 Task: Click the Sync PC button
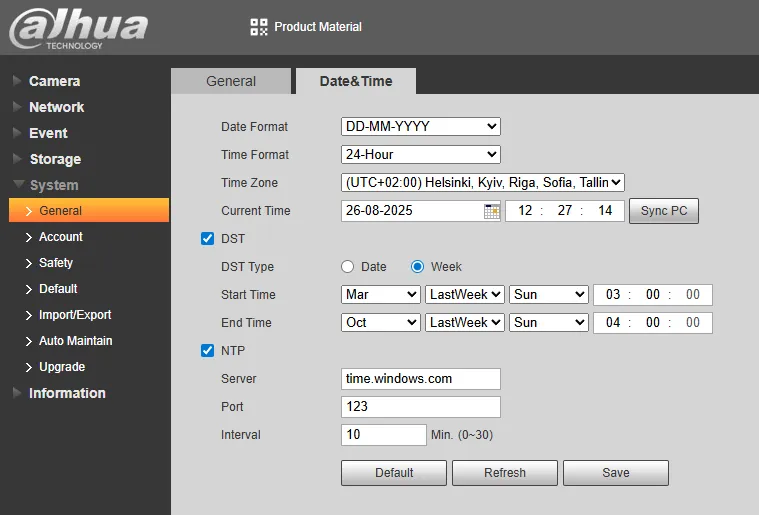664,211
